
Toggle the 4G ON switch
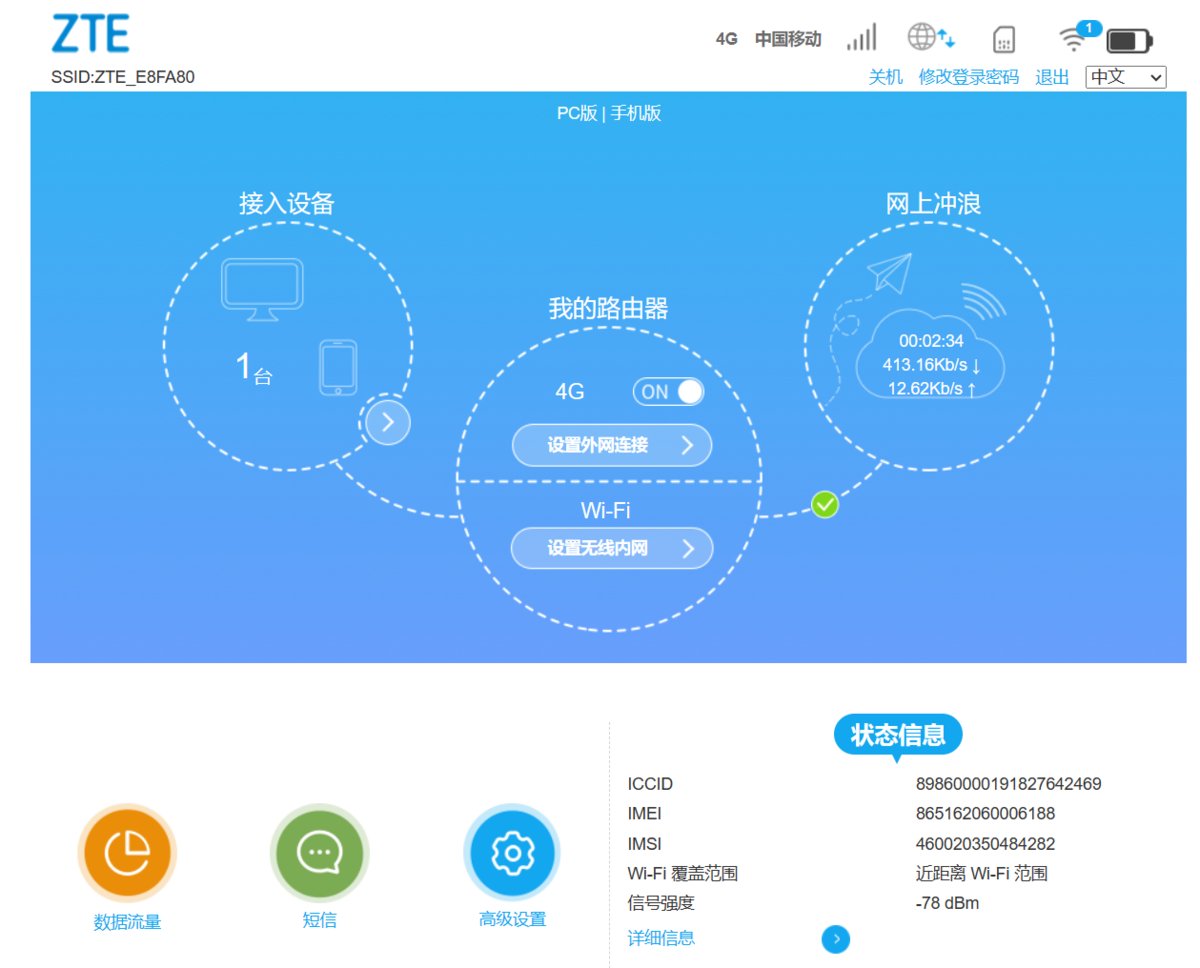668,392
